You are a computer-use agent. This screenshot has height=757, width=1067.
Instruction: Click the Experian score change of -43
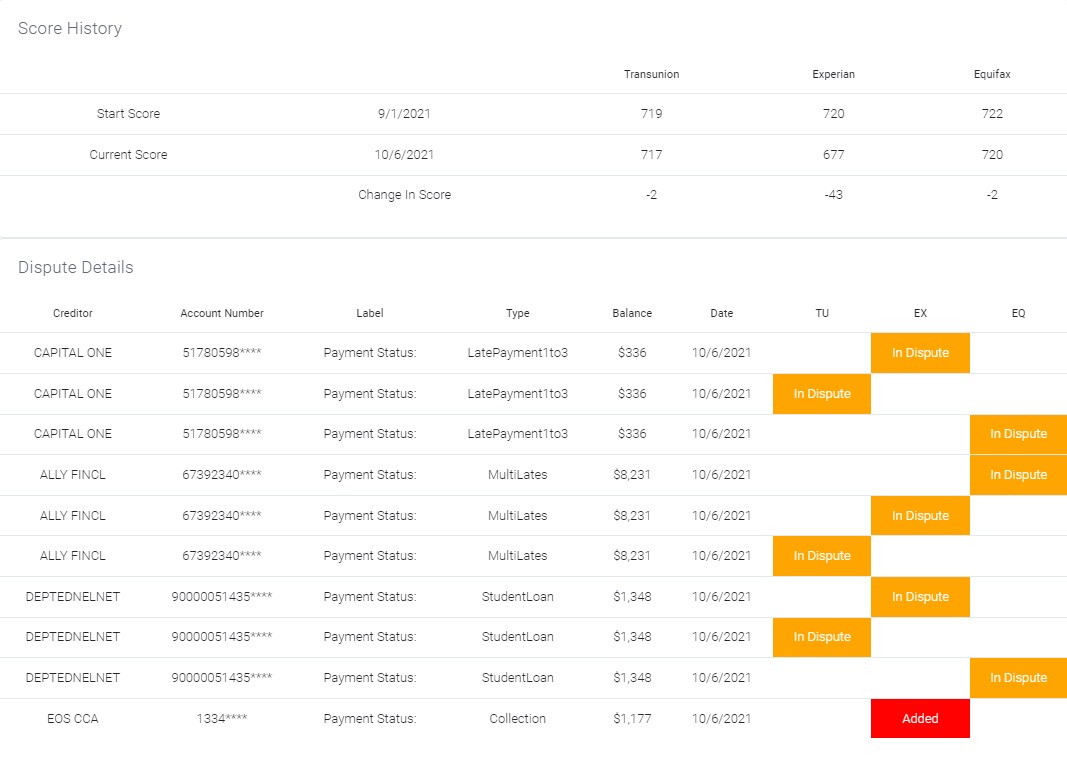tap(833, 195)
